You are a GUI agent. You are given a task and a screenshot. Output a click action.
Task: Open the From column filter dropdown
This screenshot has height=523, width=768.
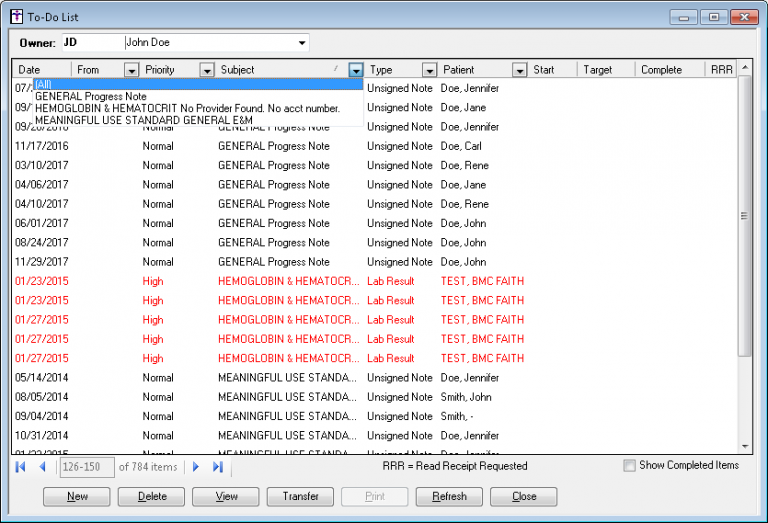(131, 70)
